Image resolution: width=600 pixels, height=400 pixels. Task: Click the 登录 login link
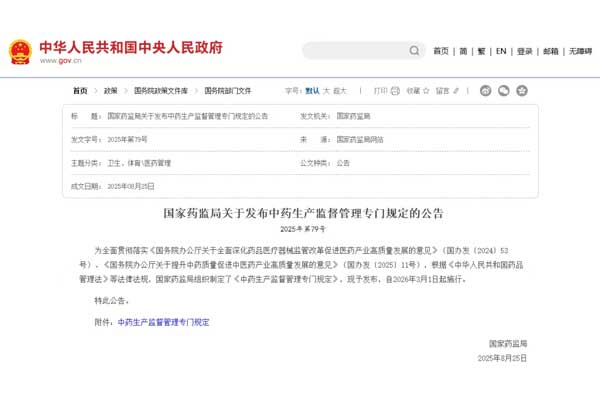525,51
